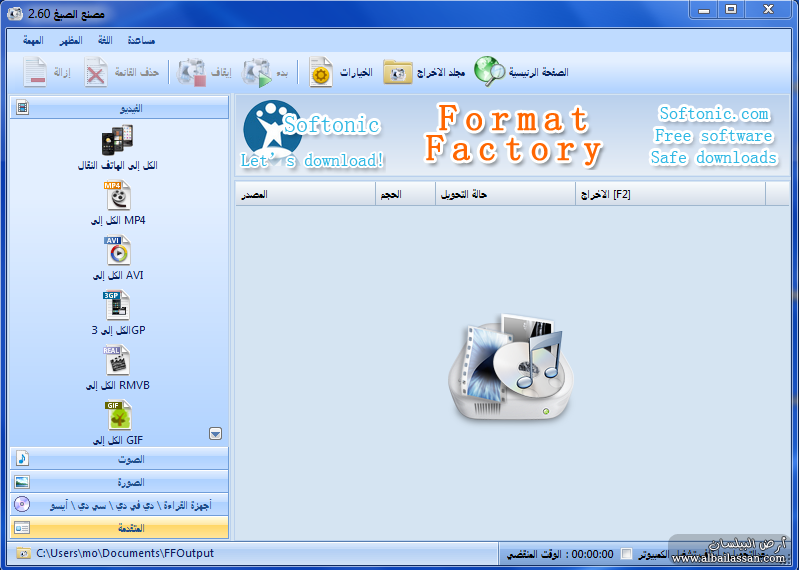
Task: Open the المهمة (Task) menu
Action: click(33, 40)
